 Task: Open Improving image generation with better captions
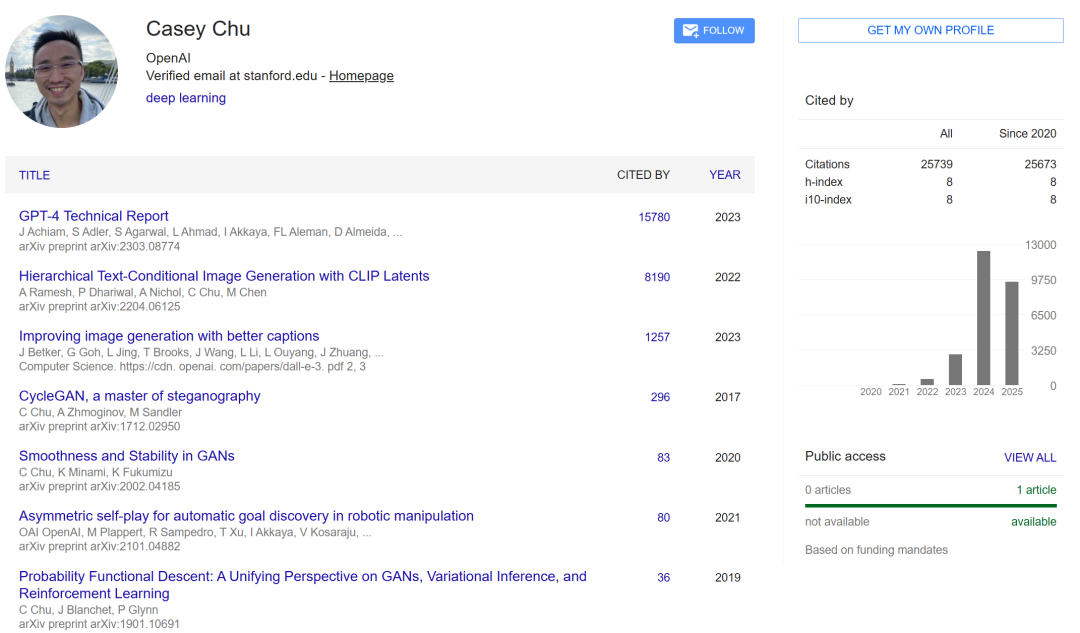(169, 336)
